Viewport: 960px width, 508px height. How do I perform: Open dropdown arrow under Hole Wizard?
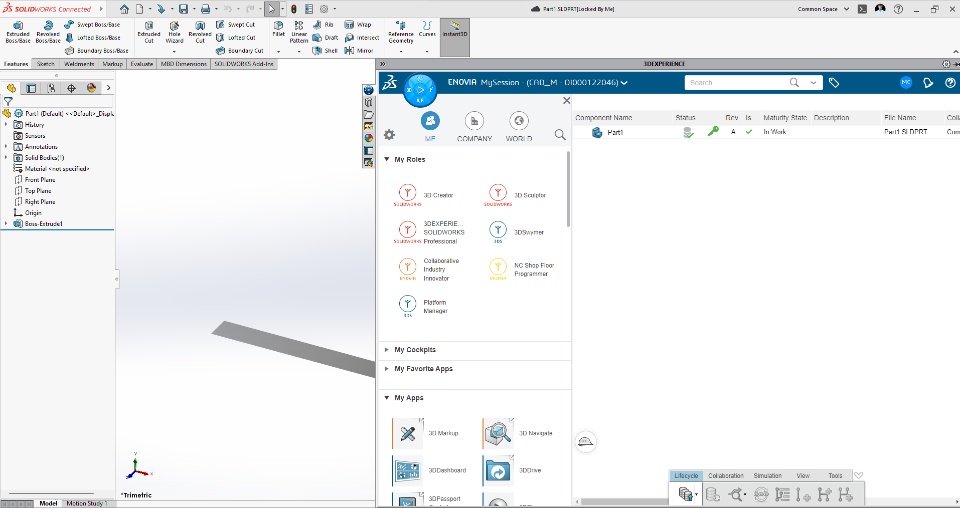click(174, 51)
